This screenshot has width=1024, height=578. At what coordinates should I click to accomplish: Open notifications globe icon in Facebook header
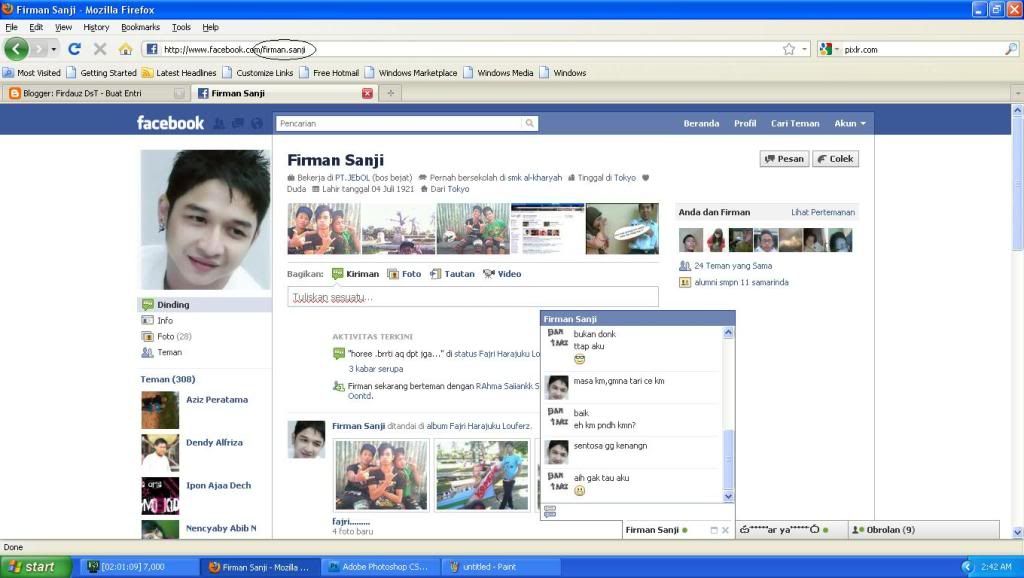coord(257,123)
